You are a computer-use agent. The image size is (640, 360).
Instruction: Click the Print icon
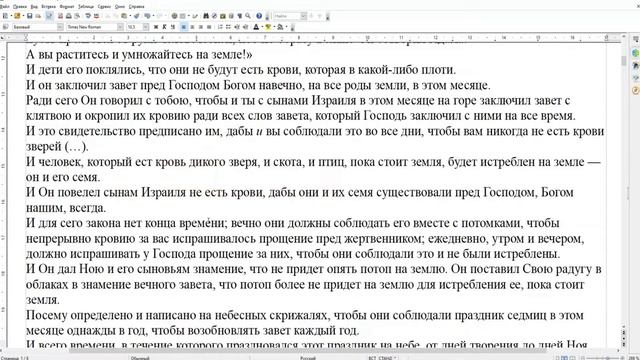tap(69, 16)
